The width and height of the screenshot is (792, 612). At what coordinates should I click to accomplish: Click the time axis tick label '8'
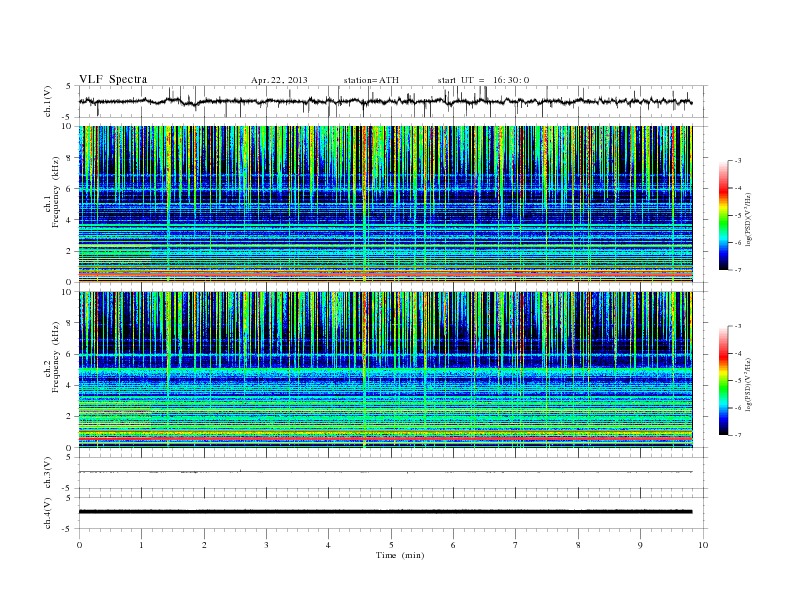(x=578, y=545)
